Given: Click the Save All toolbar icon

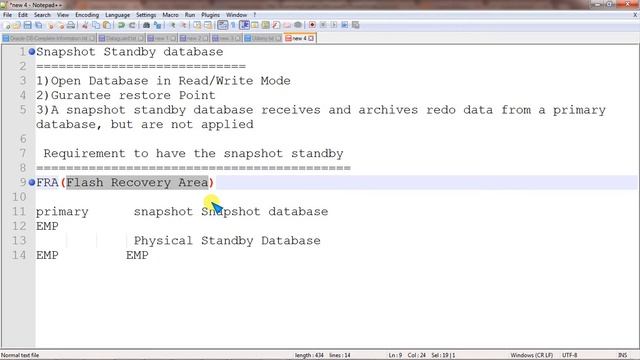Looking at the screenshot, I should click(x=39, y=25).
